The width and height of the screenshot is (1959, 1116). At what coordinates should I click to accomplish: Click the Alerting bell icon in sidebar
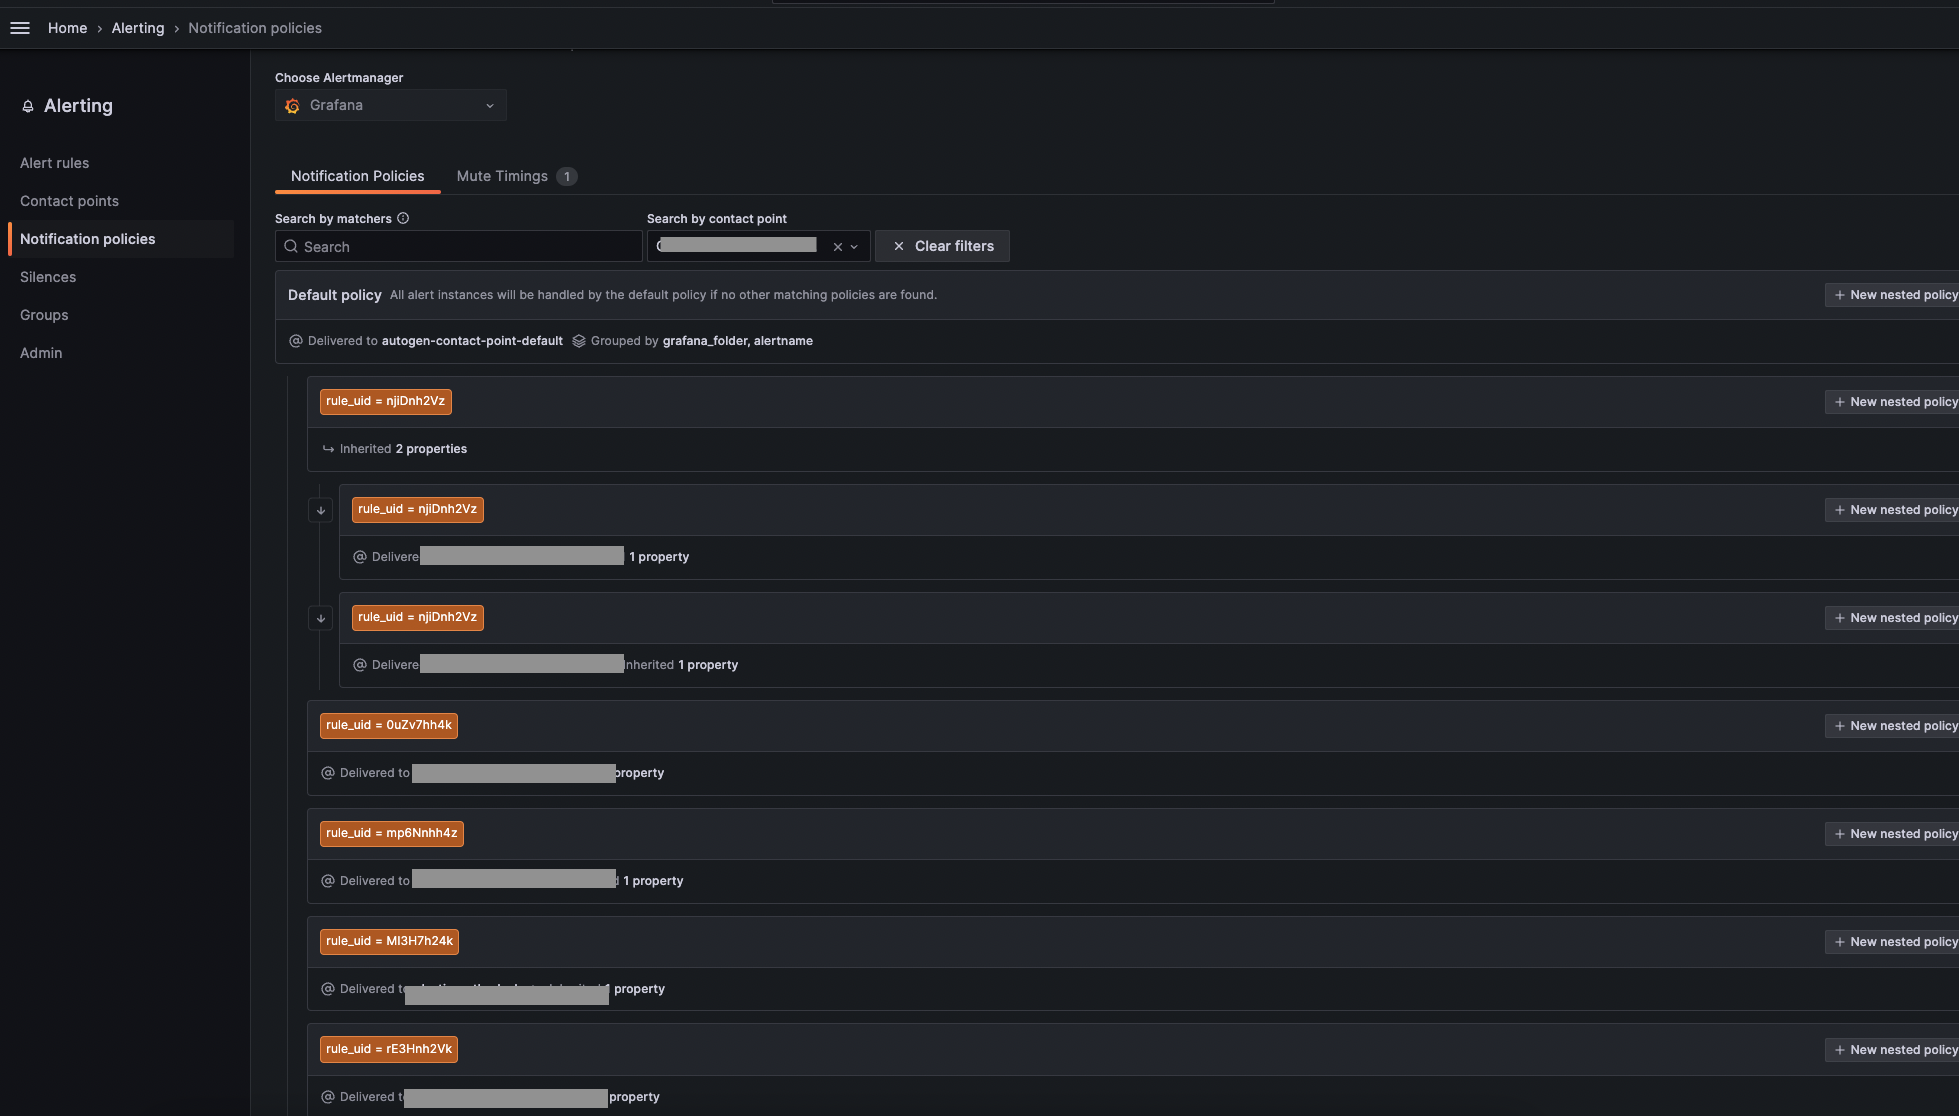pyautogui.click(x=27, y=105)
